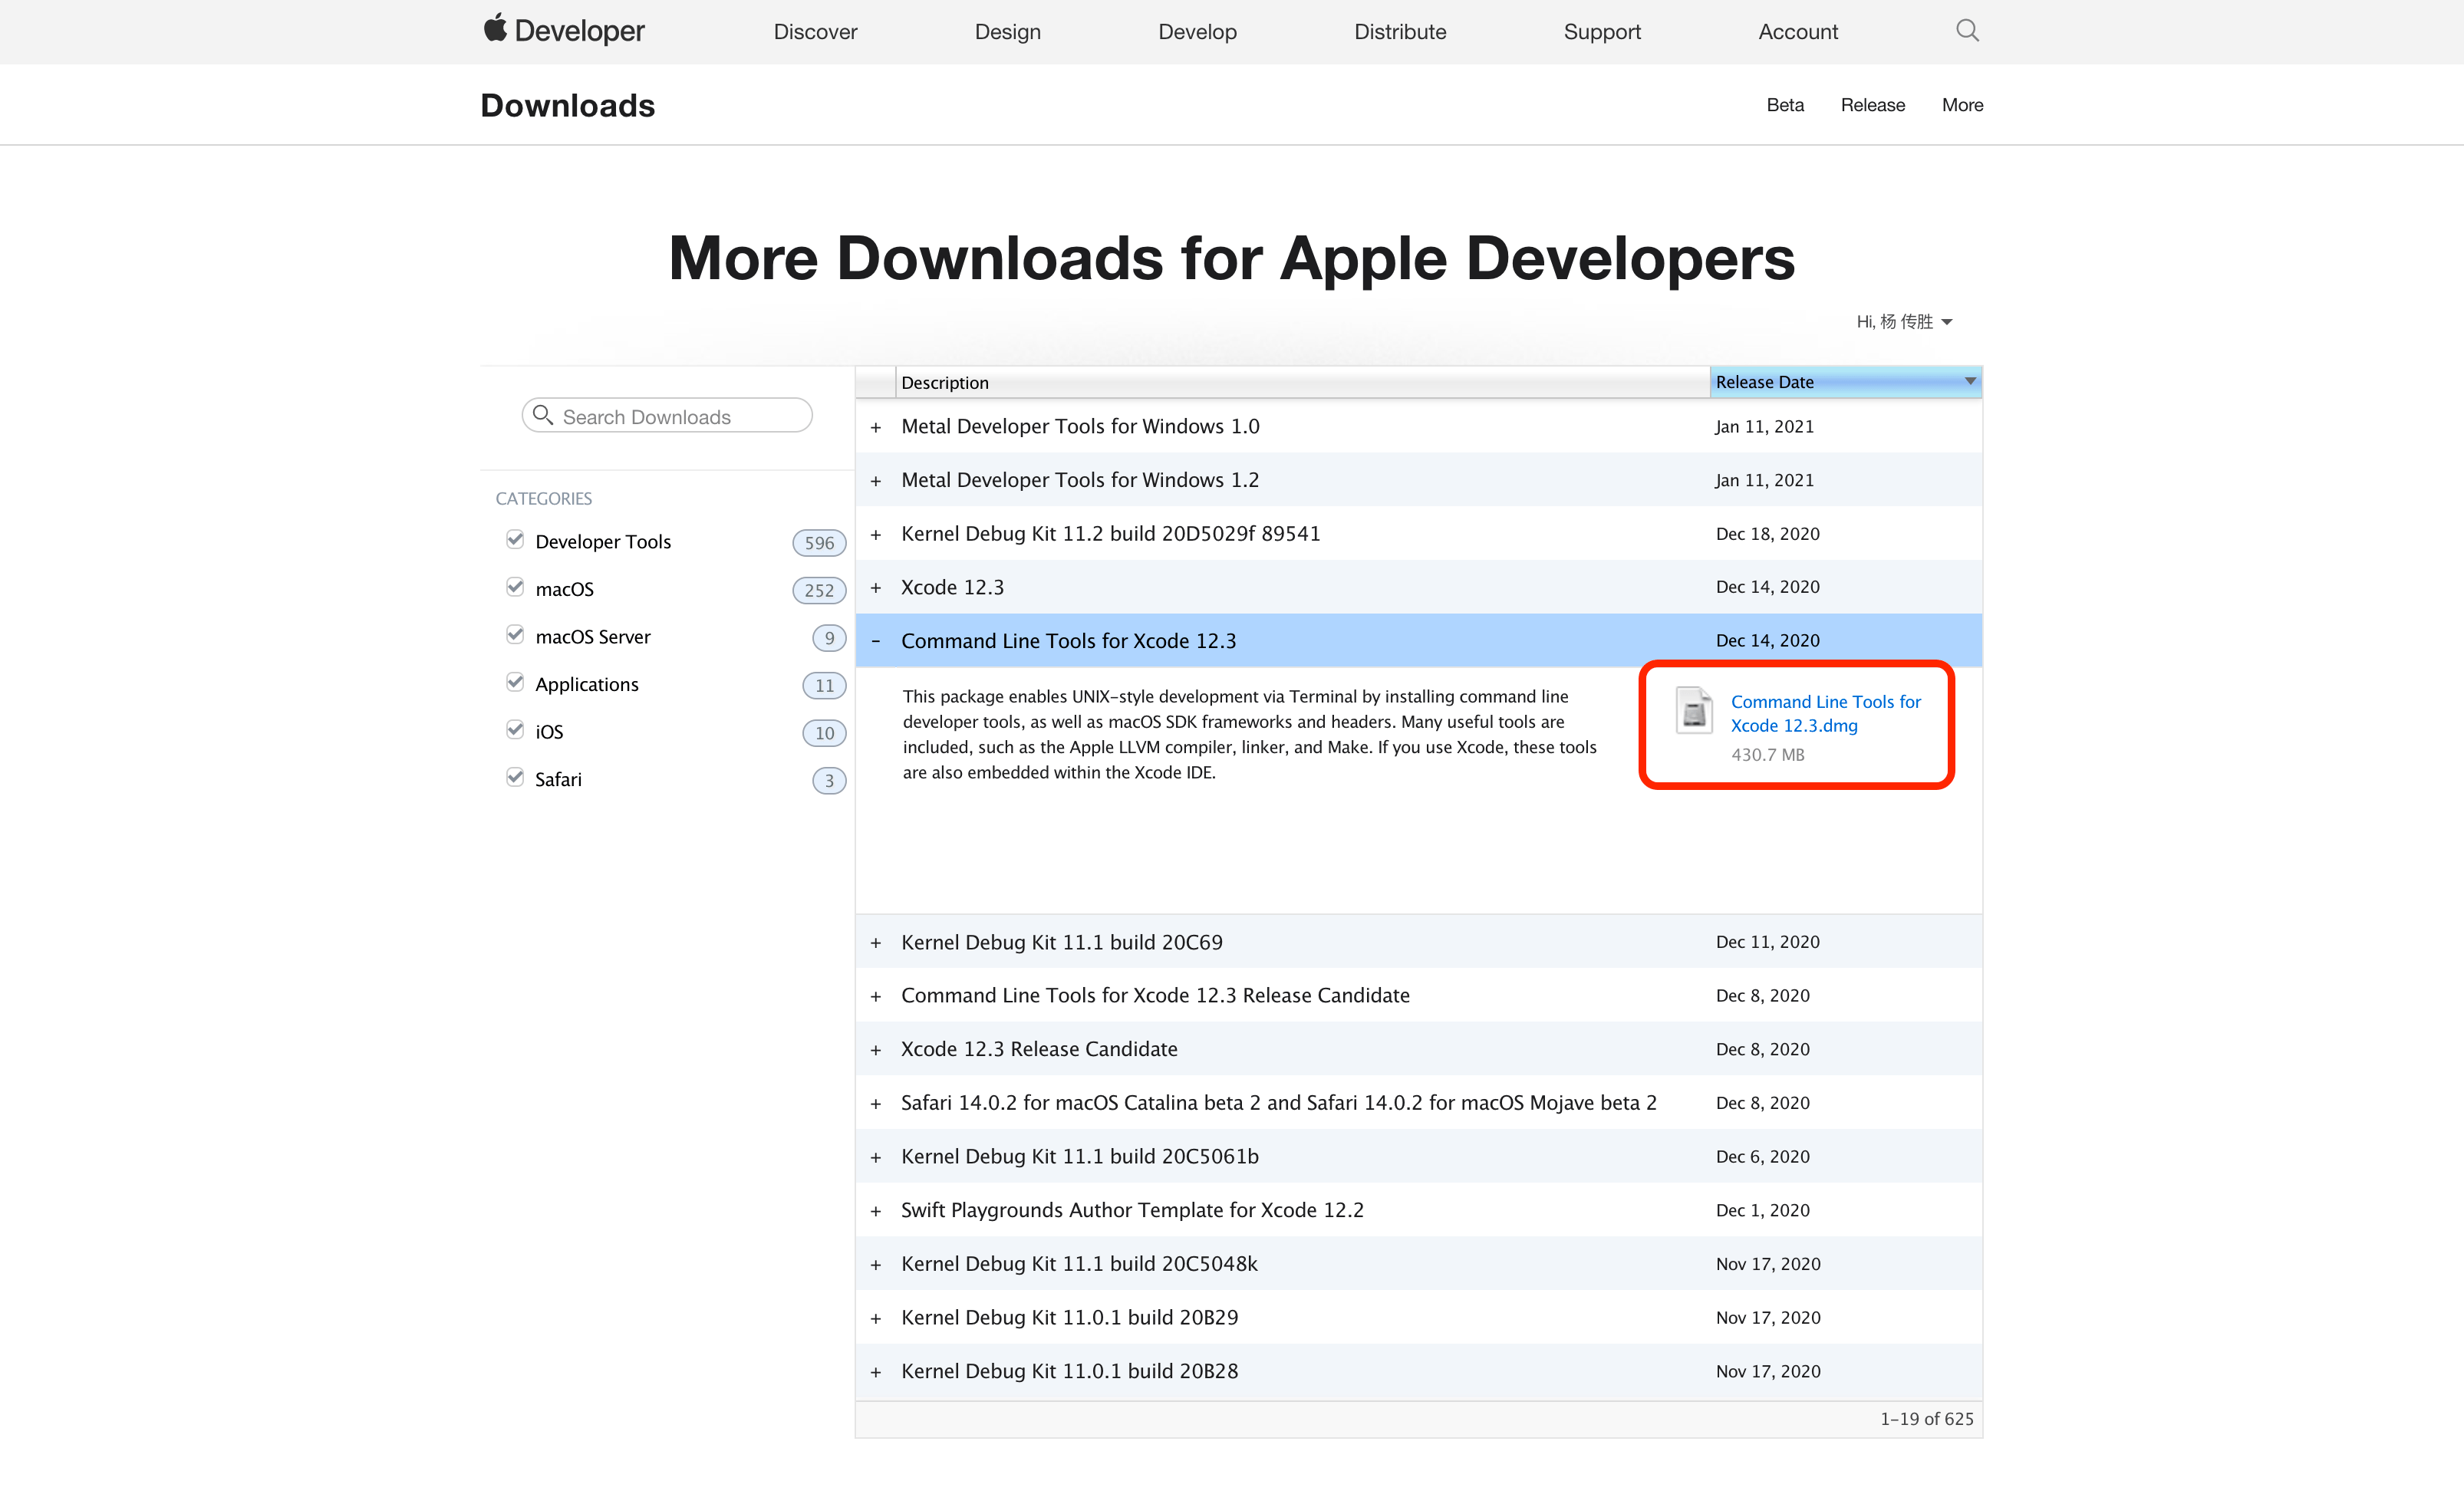Collapse the Command Line Tools for Xcode 12.3 row
This screenshot has width=2464, height=1494.
pos(876,641)
